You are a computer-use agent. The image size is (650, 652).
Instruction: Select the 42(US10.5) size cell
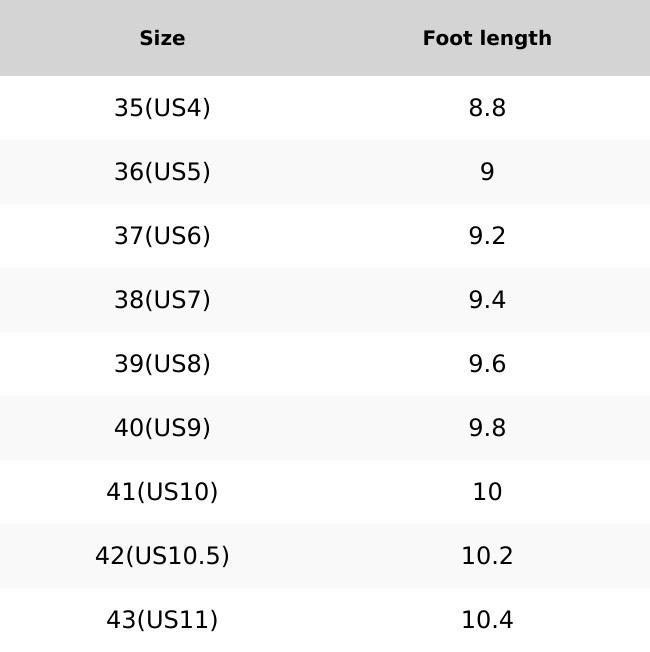162,556
